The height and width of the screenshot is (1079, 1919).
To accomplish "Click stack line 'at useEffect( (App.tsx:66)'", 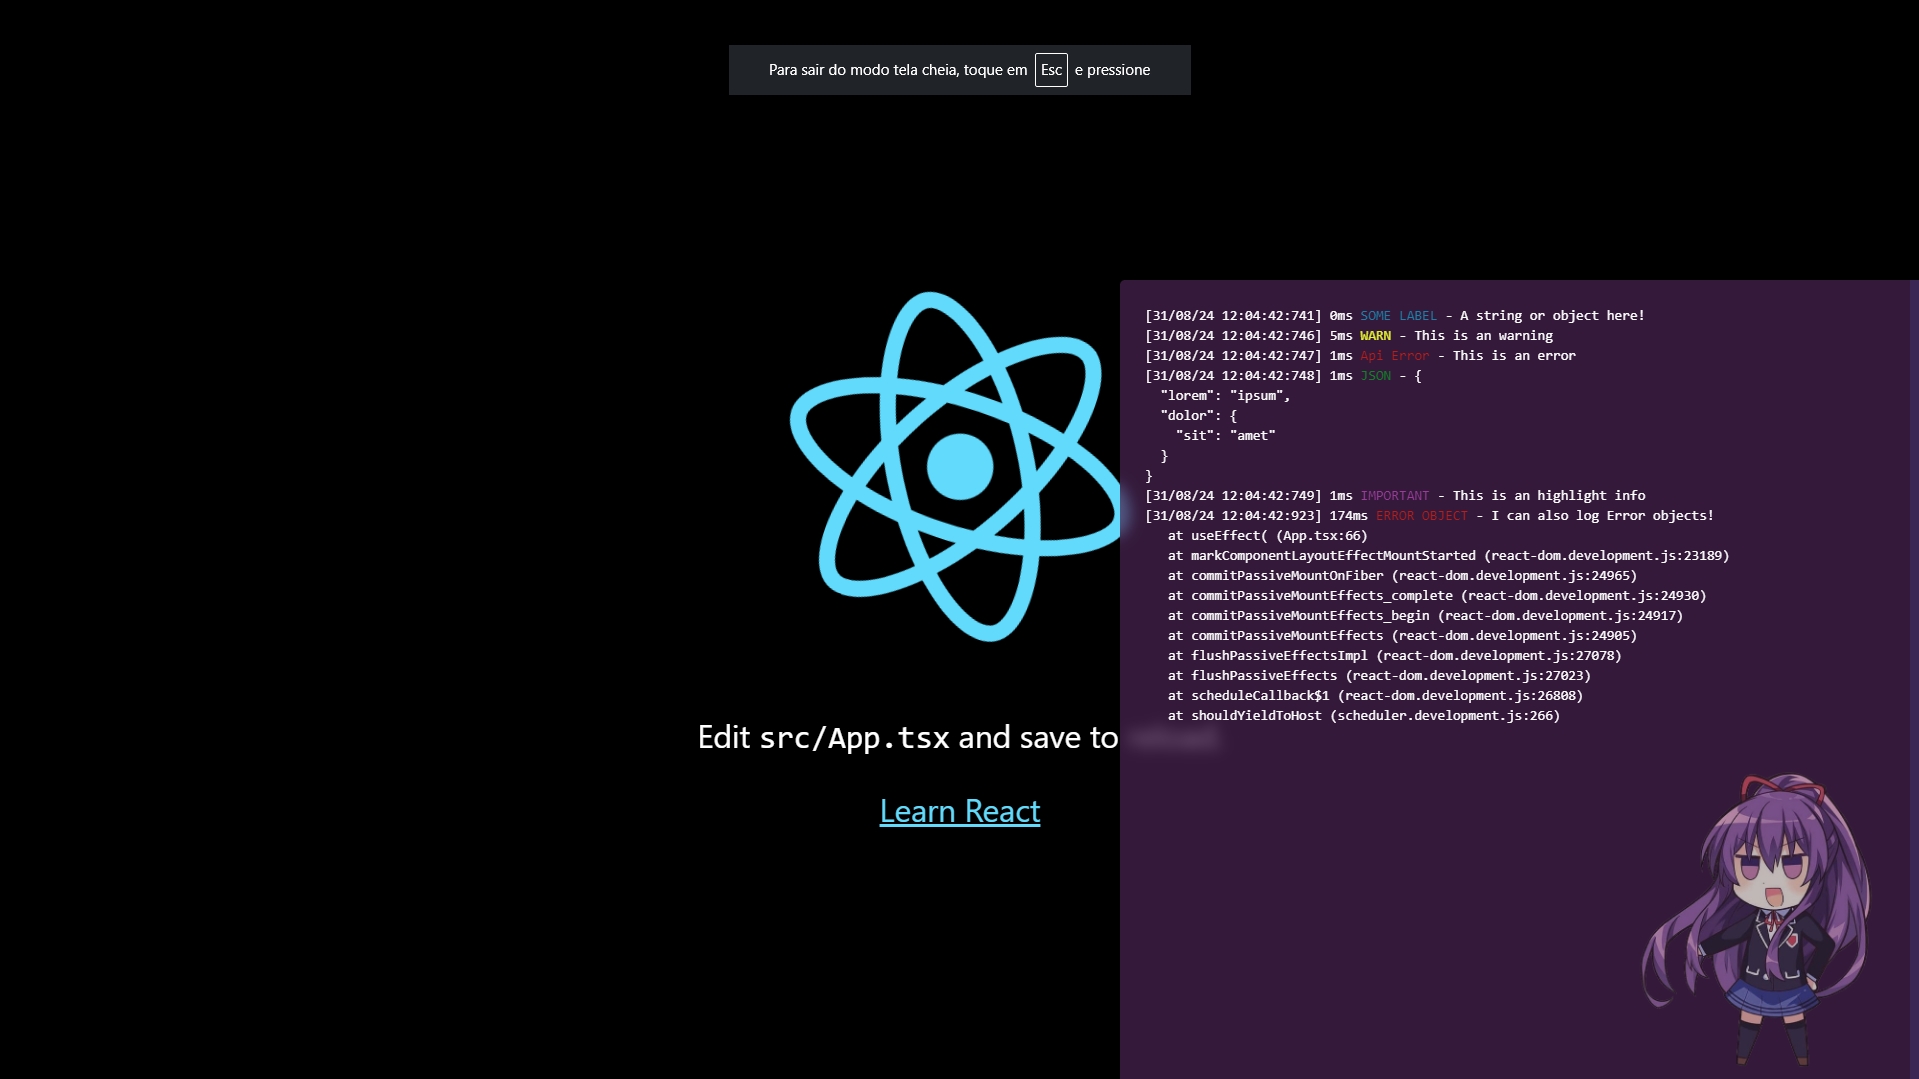I will pos(1267,536).
